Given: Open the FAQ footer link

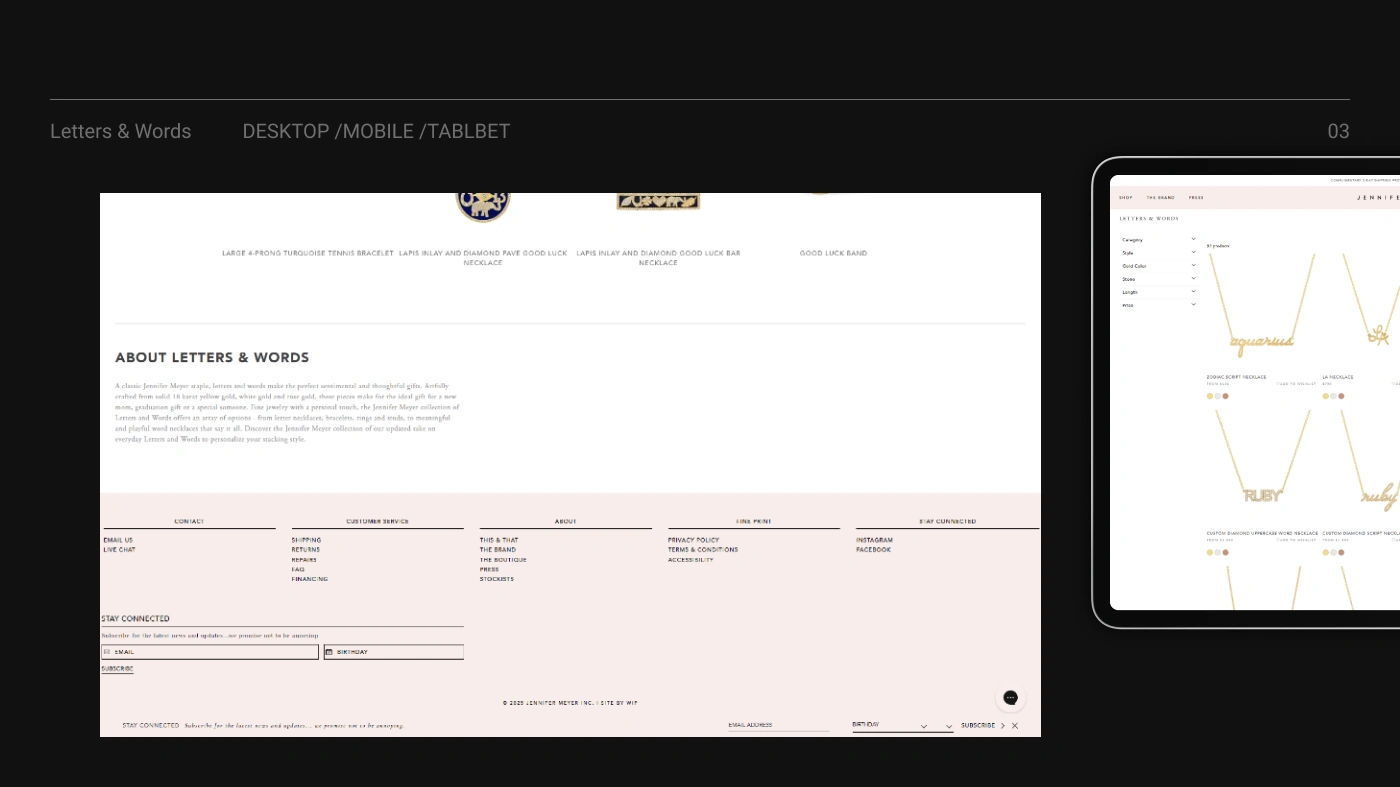Looking at the screenshot, I should click(x=298, y=569).
